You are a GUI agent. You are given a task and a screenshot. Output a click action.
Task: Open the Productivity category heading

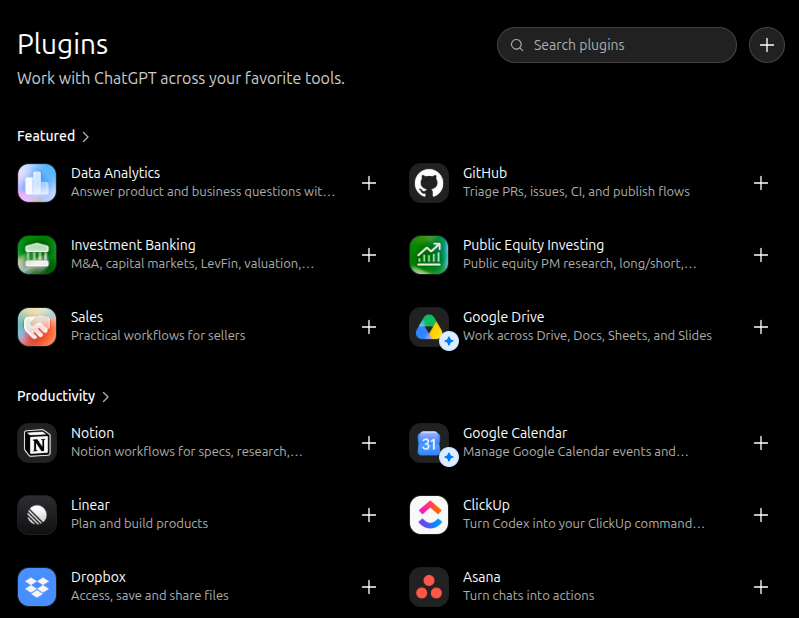pyautogui.click(x=56, y=396)
